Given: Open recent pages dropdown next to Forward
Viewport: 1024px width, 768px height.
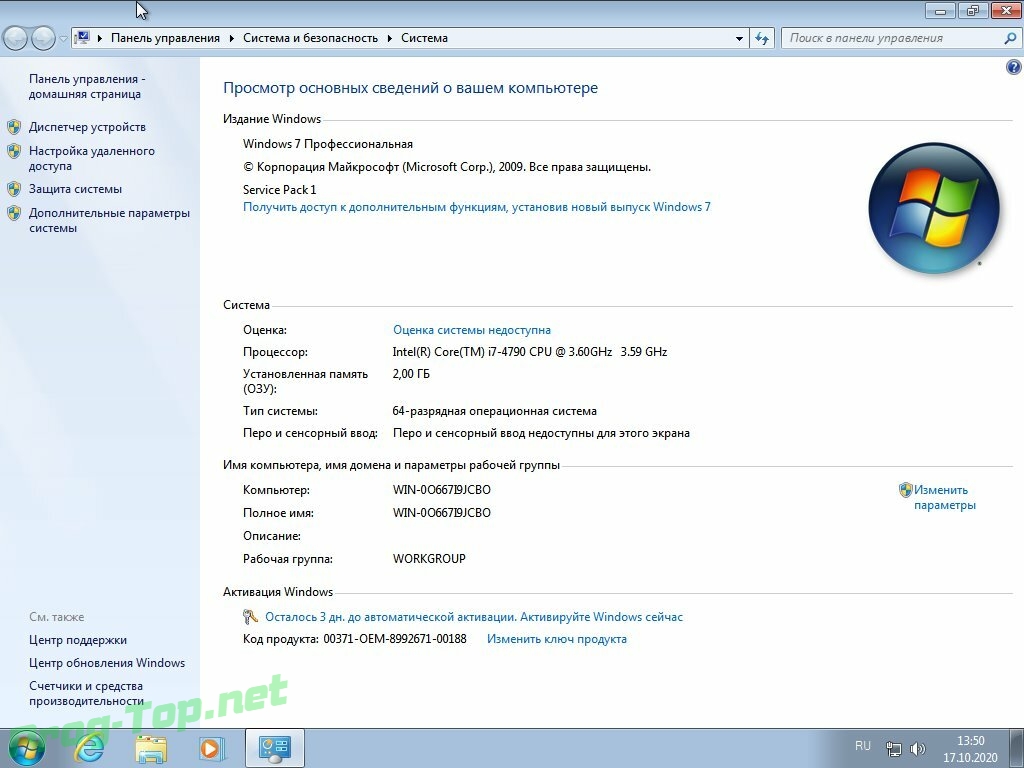Looking at the screenshot, I should point(63,39).
